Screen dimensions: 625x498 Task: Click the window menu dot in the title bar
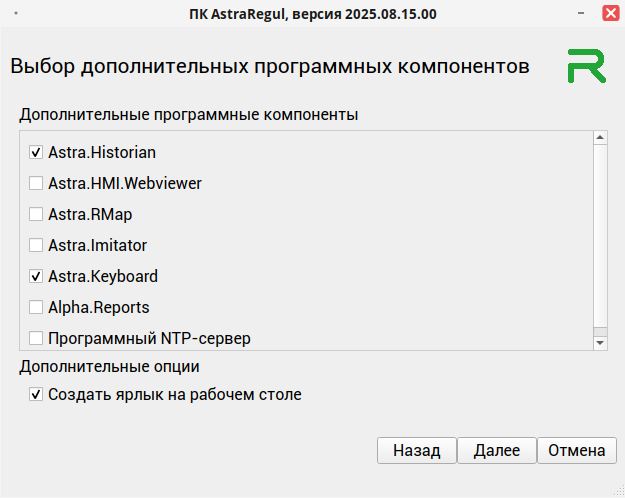click(17, 14)
